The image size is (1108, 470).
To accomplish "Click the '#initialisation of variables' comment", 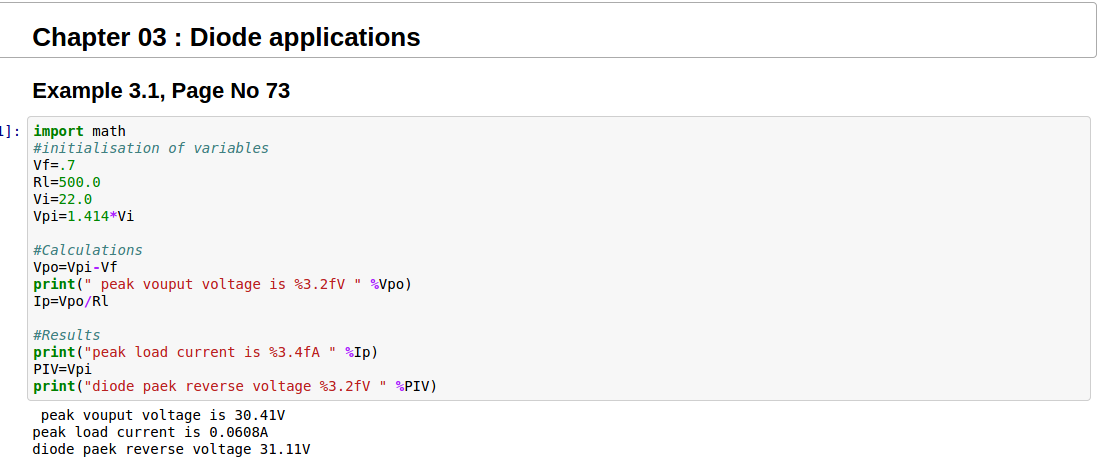I will (x=150, y=148).
